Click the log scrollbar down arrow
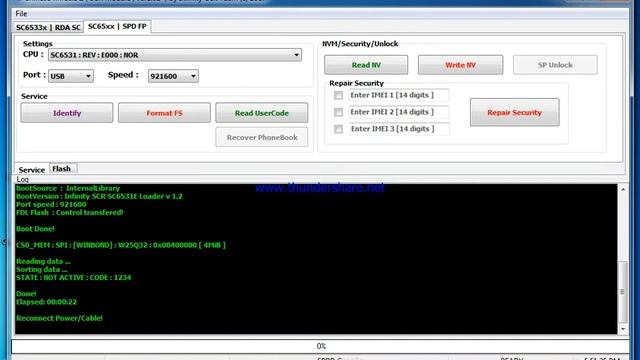The image size is (640, 360). 623,329
